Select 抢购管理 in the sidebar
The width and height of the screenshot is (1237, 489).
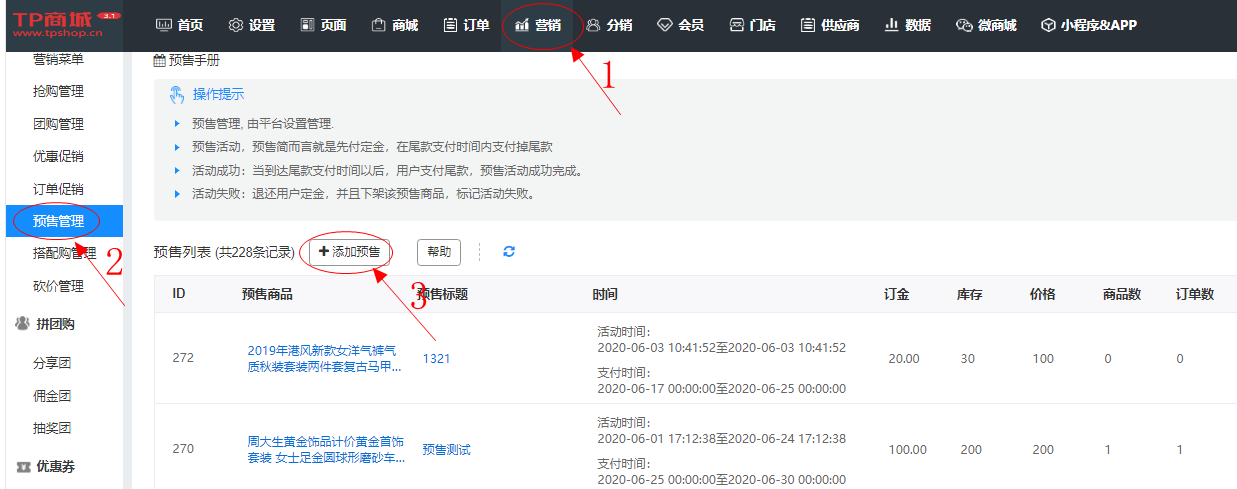pyautogui.click(x=58, y=91)
